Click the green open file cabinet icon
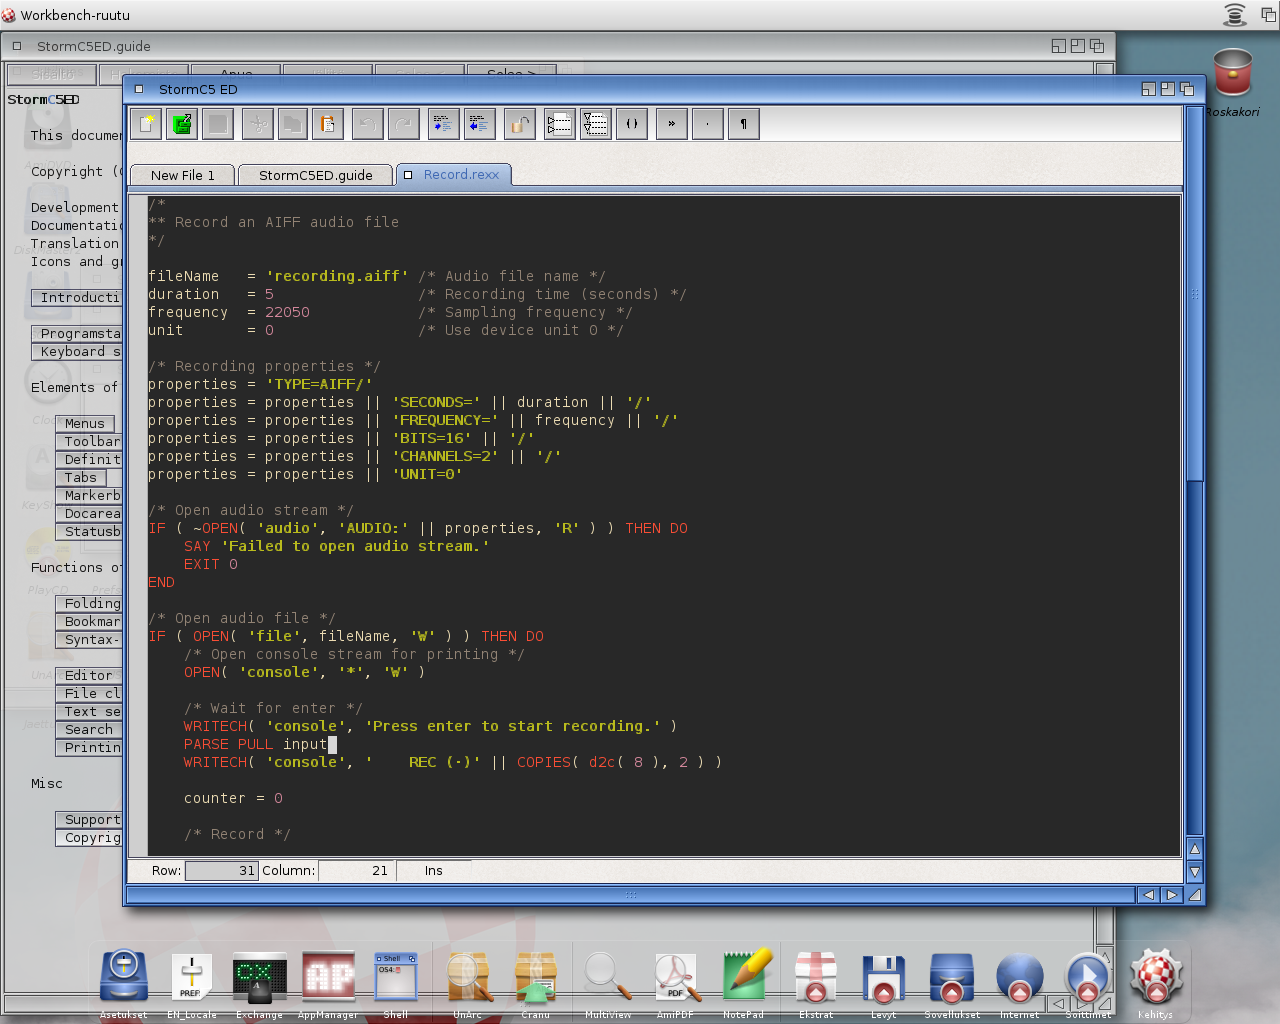1280x1024 pixels. [x=182, y=124]
